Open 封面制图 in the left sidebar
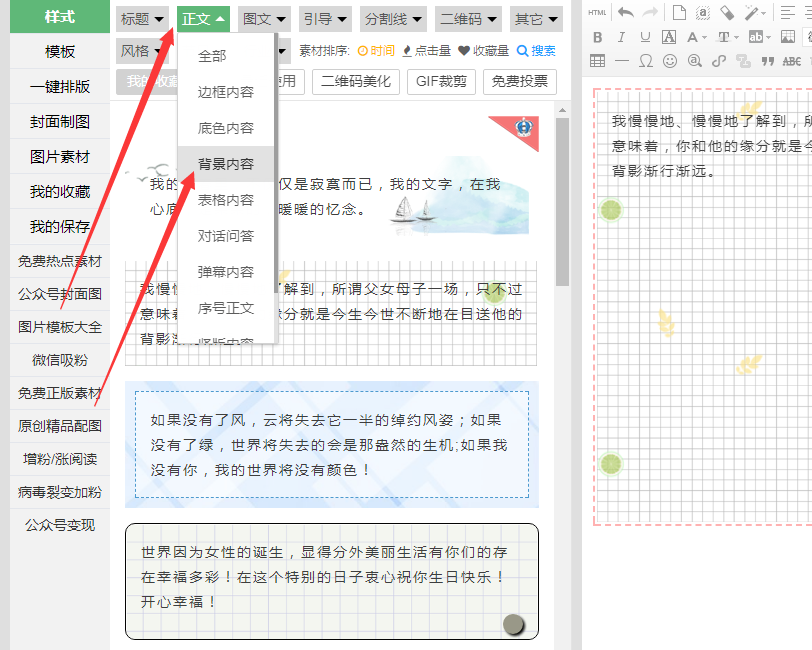The height and width of the screenshot is (650, 812). (60, 122)
